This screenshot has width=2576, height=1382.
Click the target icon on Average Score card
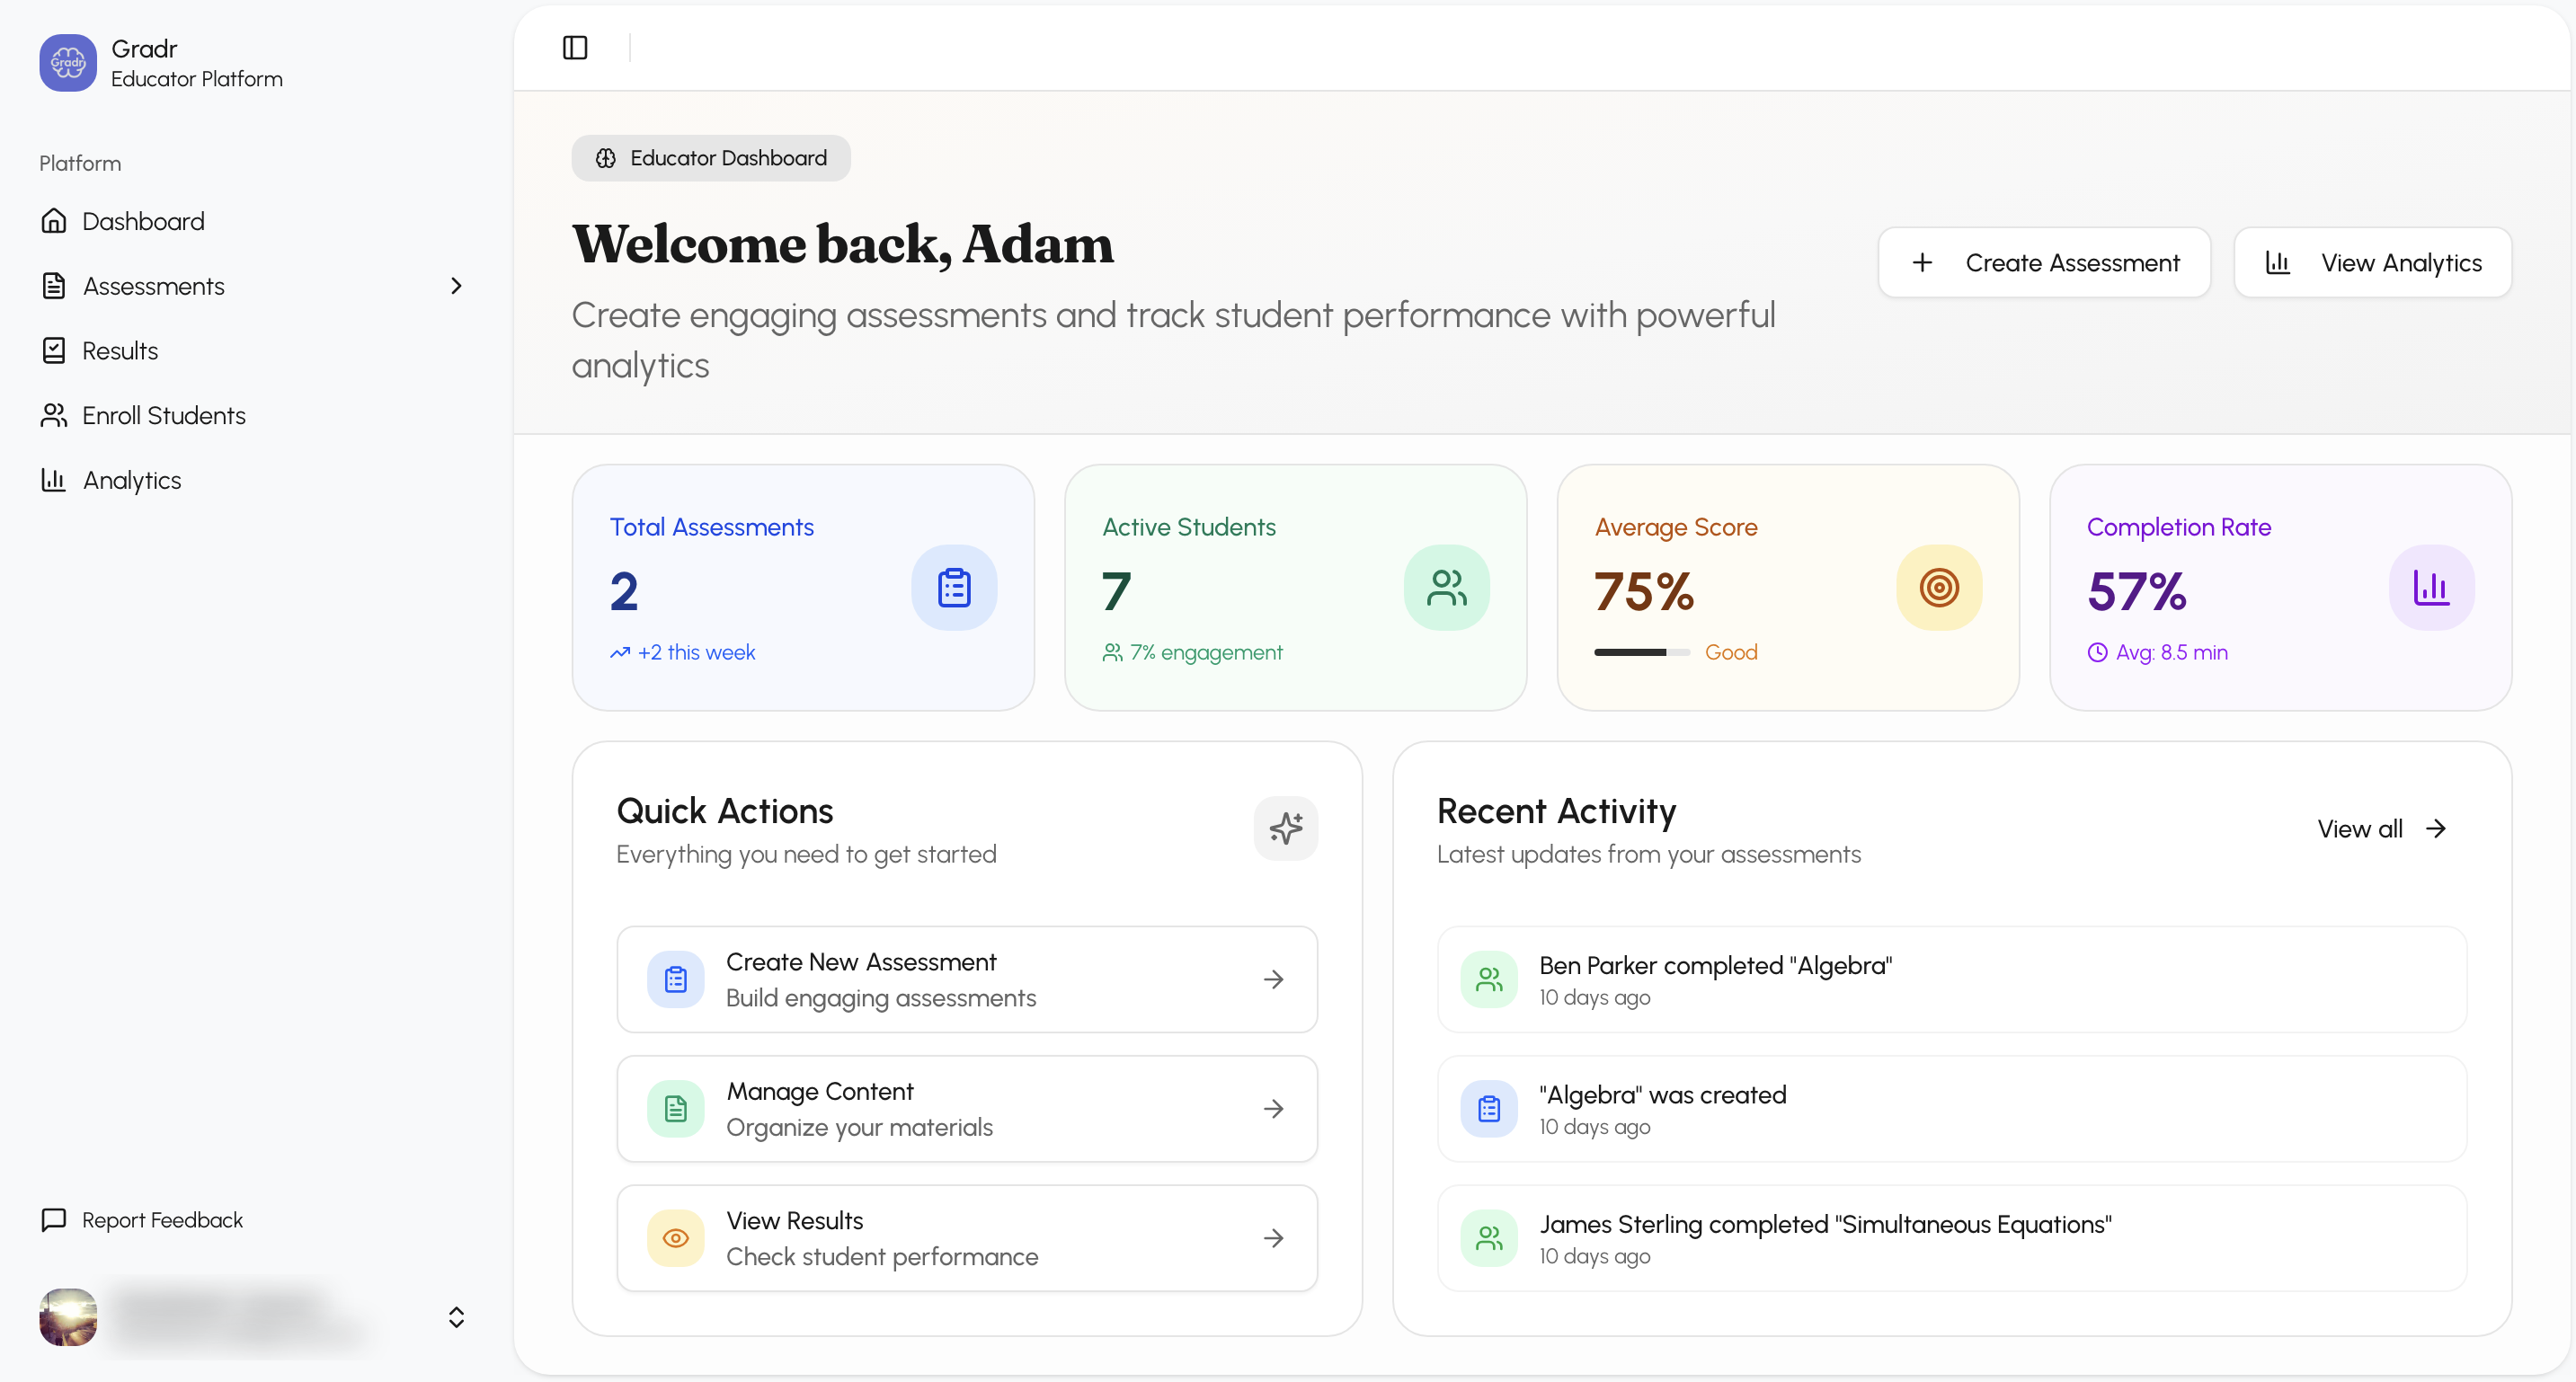[x=1938, y=587]
